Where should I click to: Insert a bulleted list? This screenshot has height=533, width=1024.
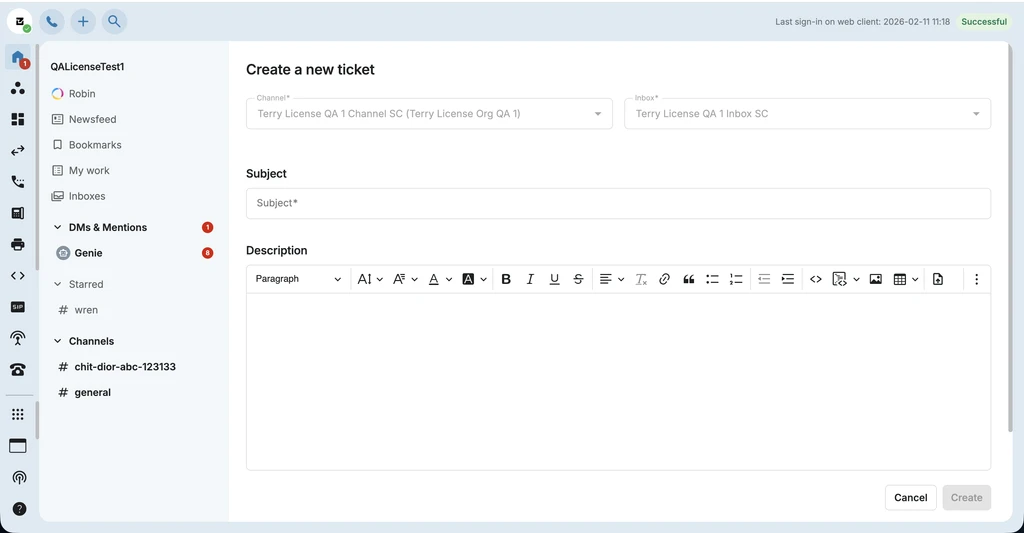pos(712,279)
